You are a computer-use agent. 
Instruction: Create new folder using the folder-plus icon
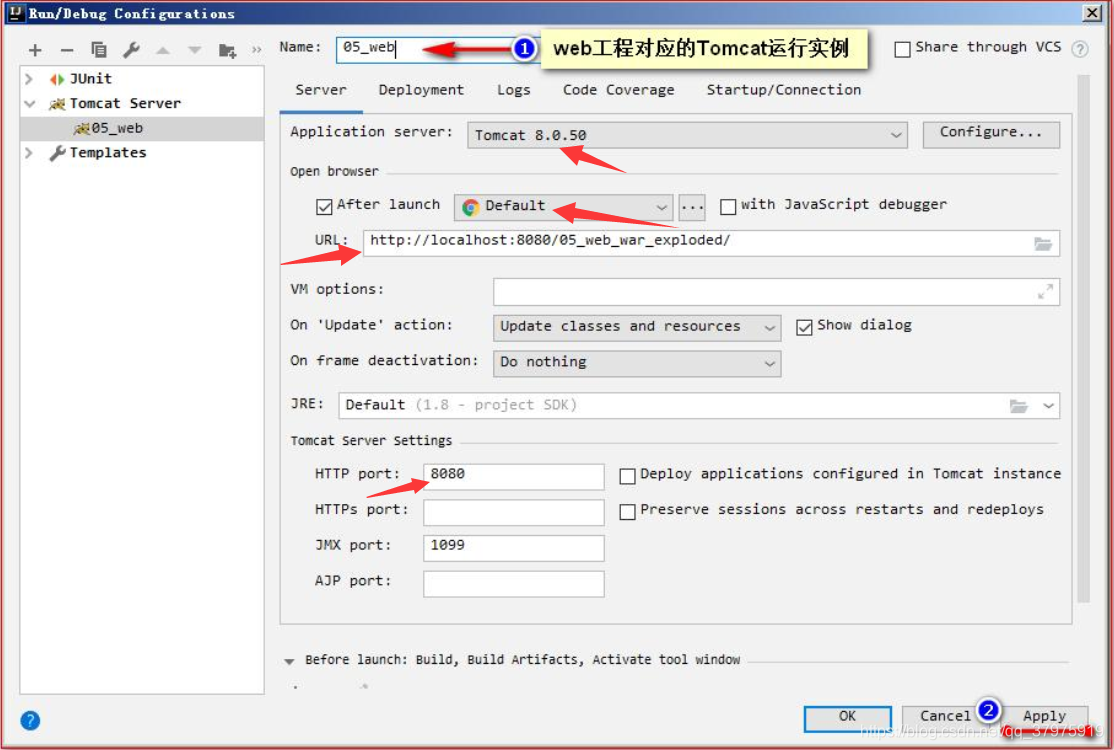(227, 50)
